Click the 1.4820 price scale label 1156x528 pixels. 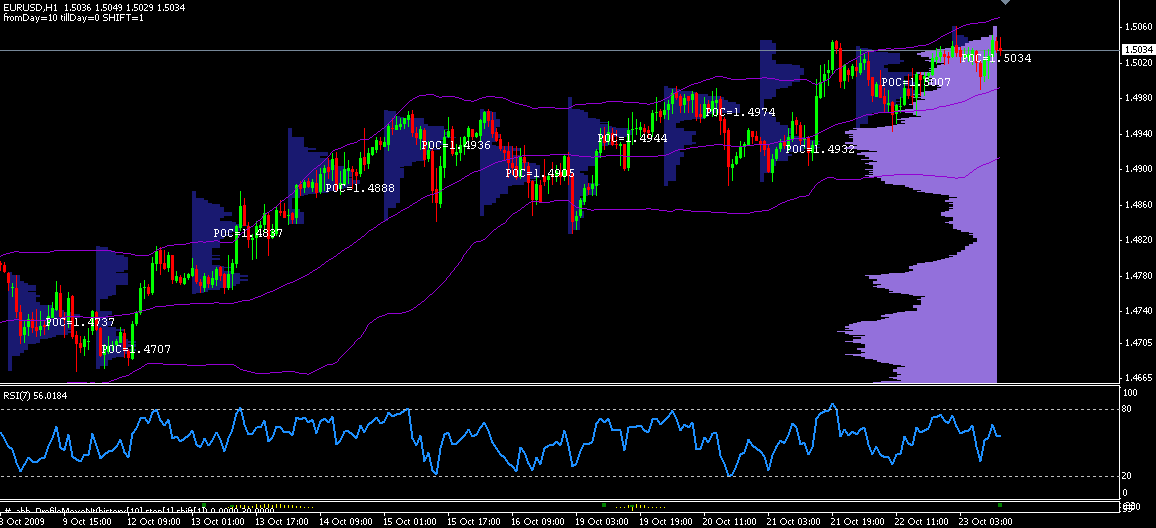tap(1135, 240)
